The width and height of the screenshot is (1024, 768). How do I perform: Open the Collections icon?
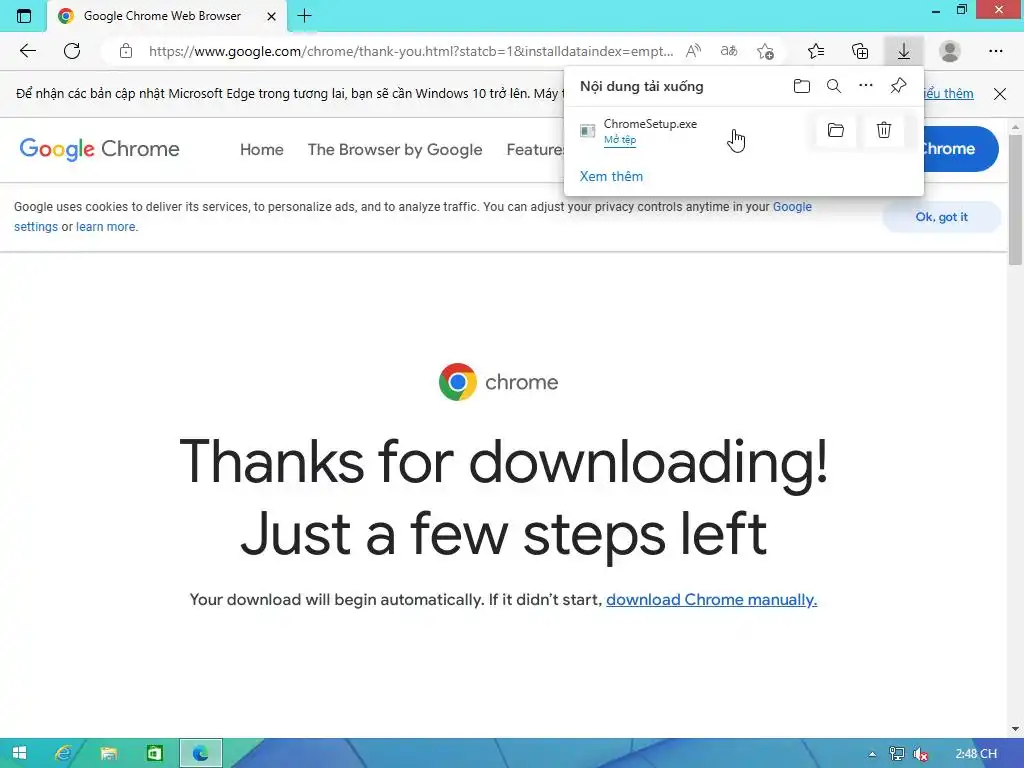tap(860, 51)
